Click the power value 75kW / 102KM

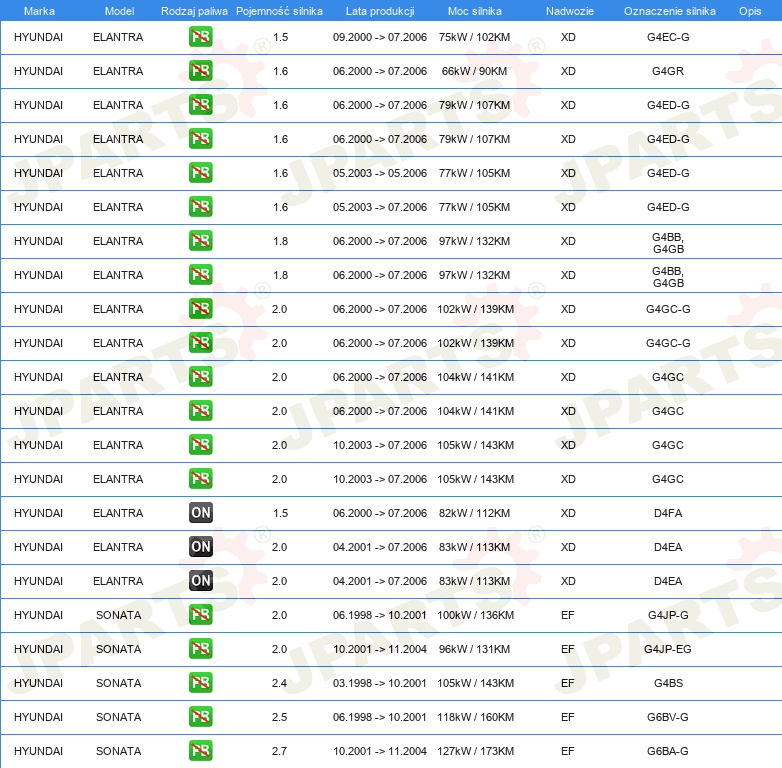point(474,37)
